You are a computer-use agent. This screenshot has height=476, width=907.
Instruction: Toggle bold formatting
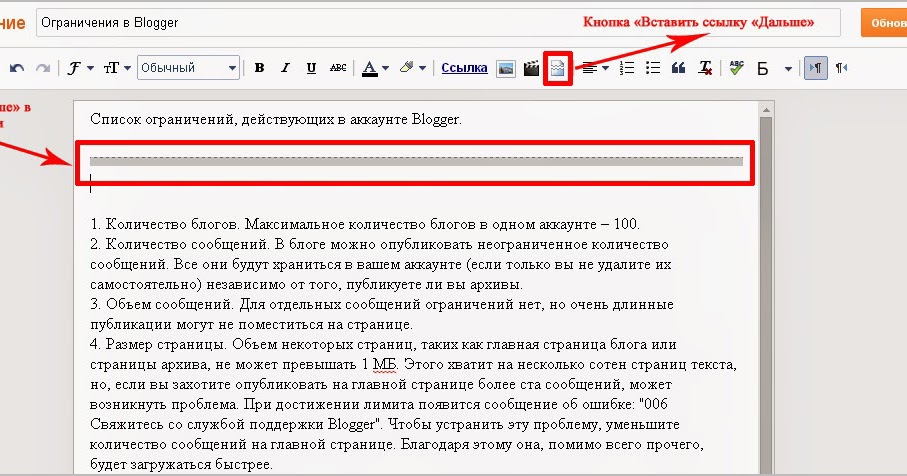point(259,68)
